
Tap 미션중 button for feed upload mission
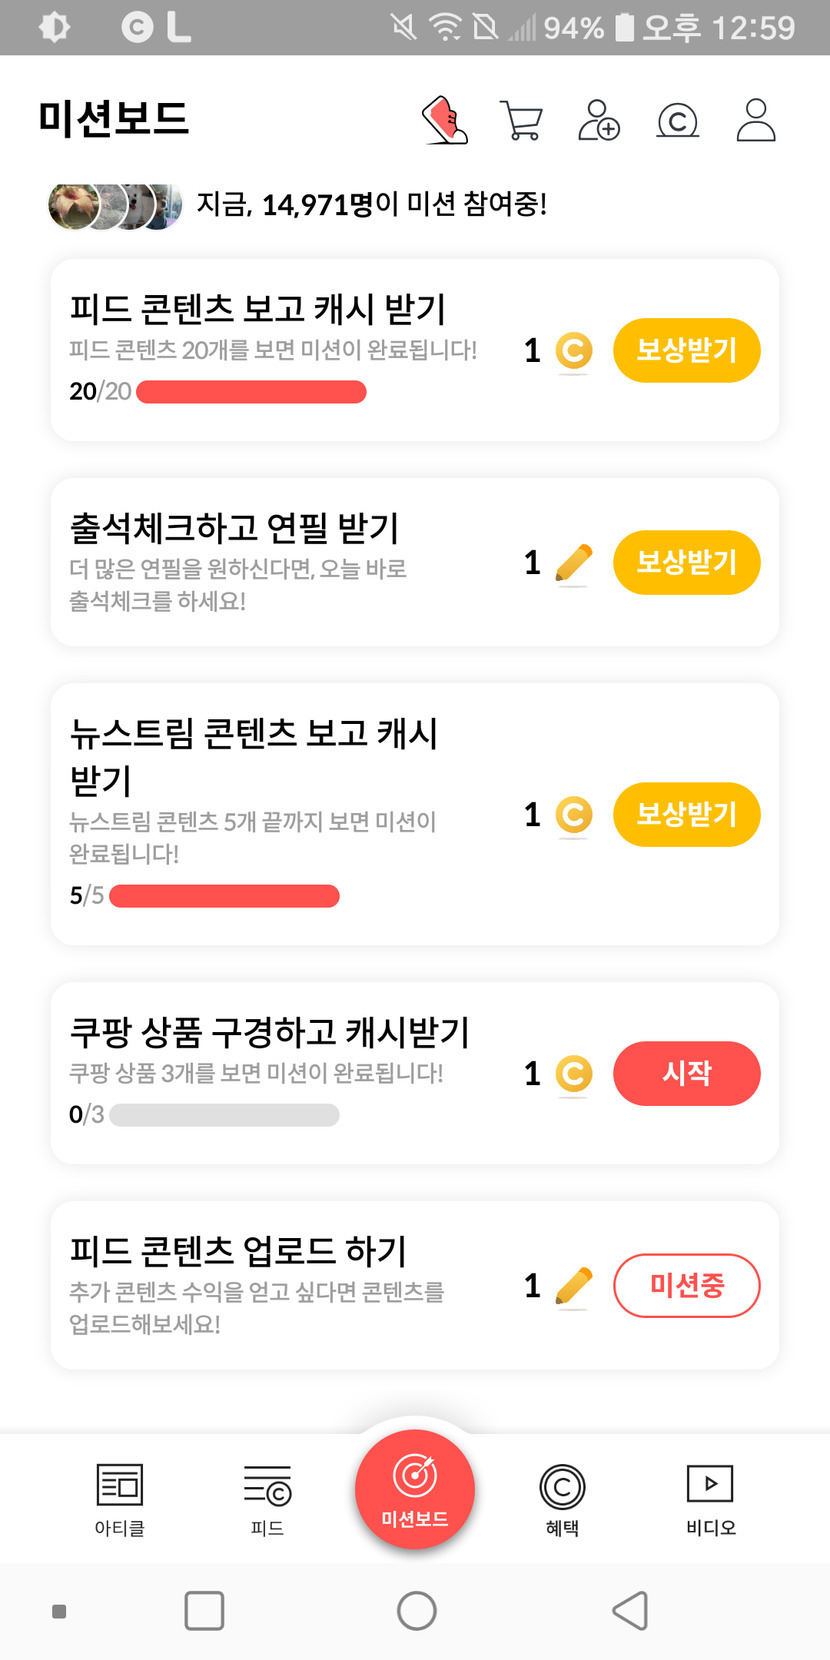click(x=686, y=1285)
